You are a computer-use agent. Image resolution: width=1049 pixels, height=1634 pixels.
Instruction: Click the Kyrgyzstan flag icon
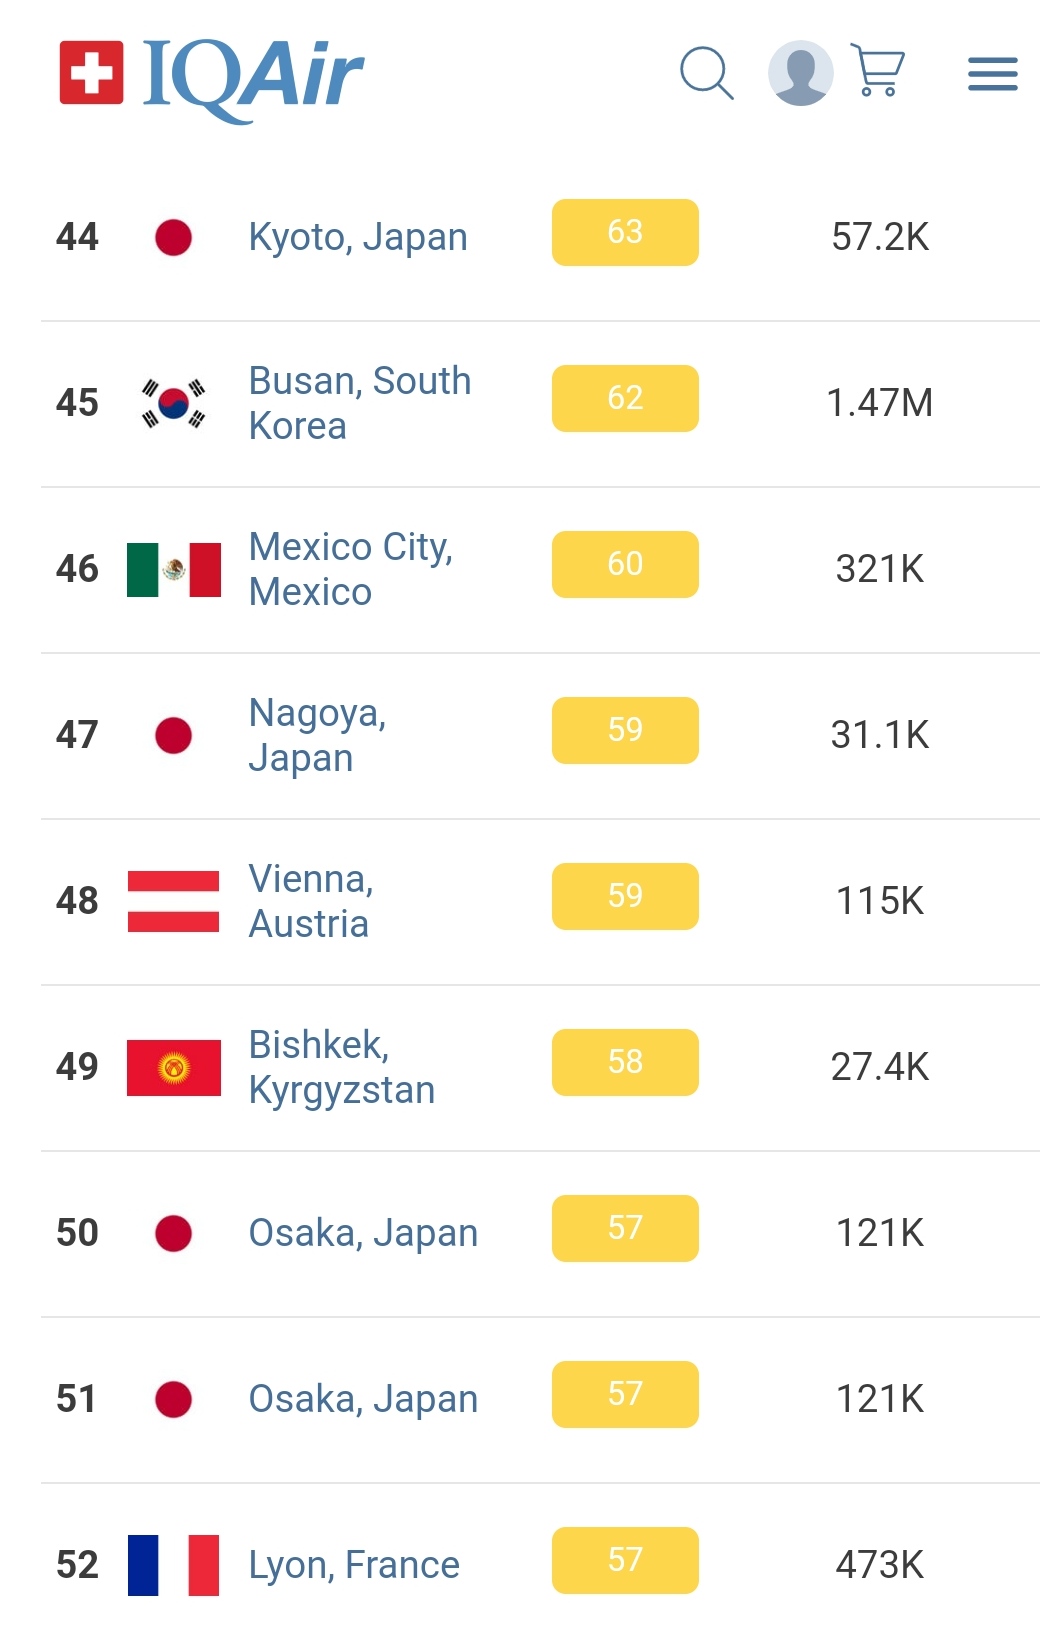coord(174,1067)
